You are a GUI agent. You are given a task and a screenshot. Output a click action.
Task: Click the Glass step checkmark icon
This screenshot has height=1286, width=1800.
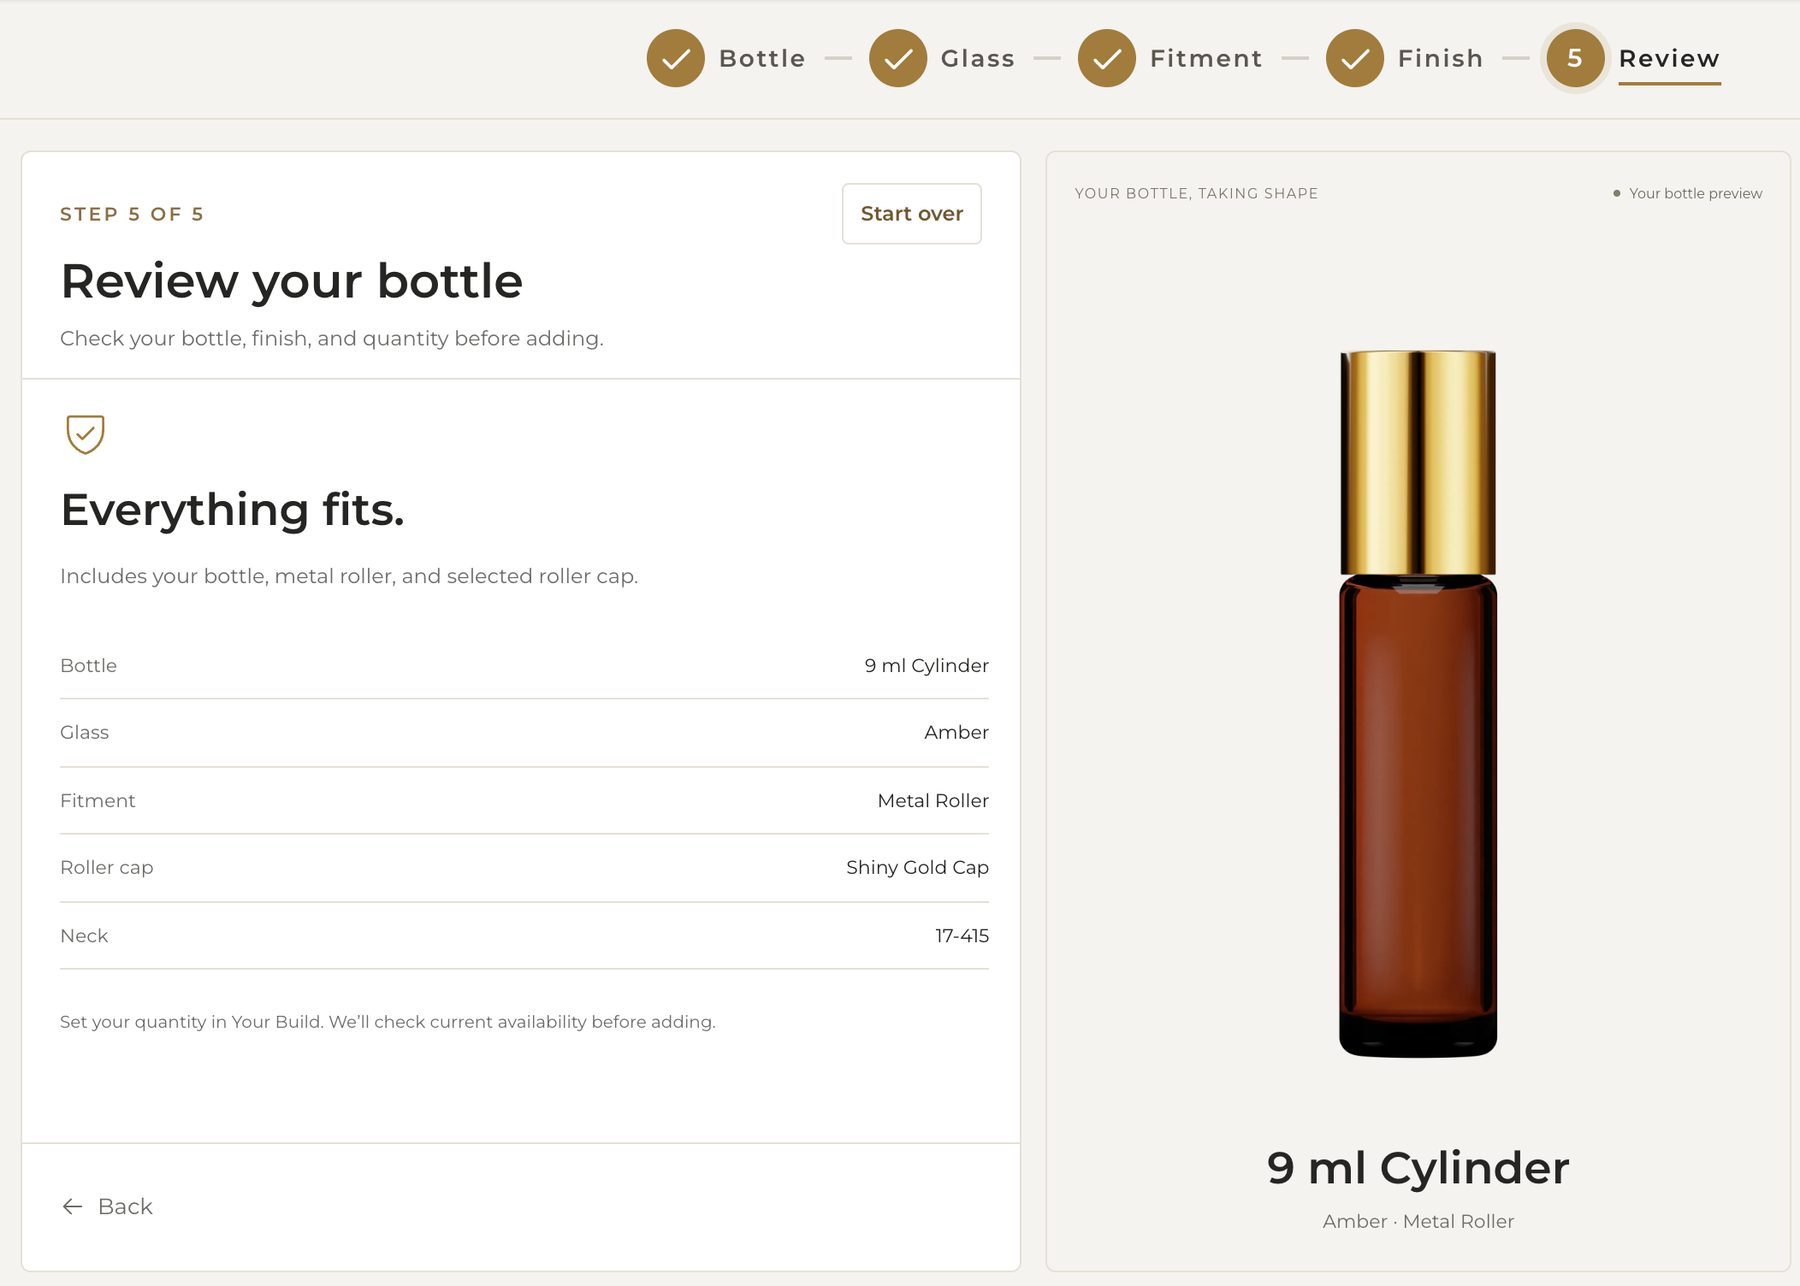[898, 58]
